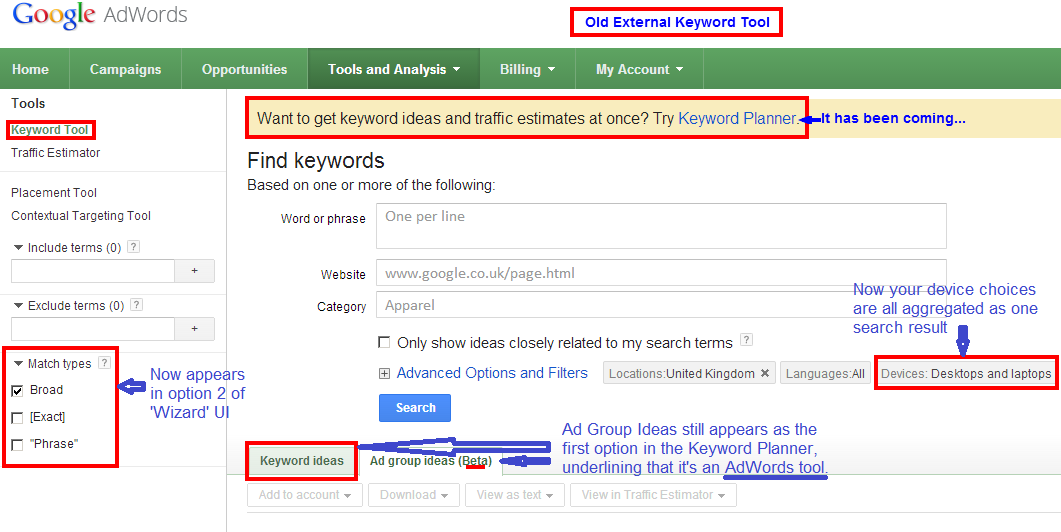The height and width of the screenshot is (532, 1061).
Task: Open the Opportunities tab
Action: [244, 69]
